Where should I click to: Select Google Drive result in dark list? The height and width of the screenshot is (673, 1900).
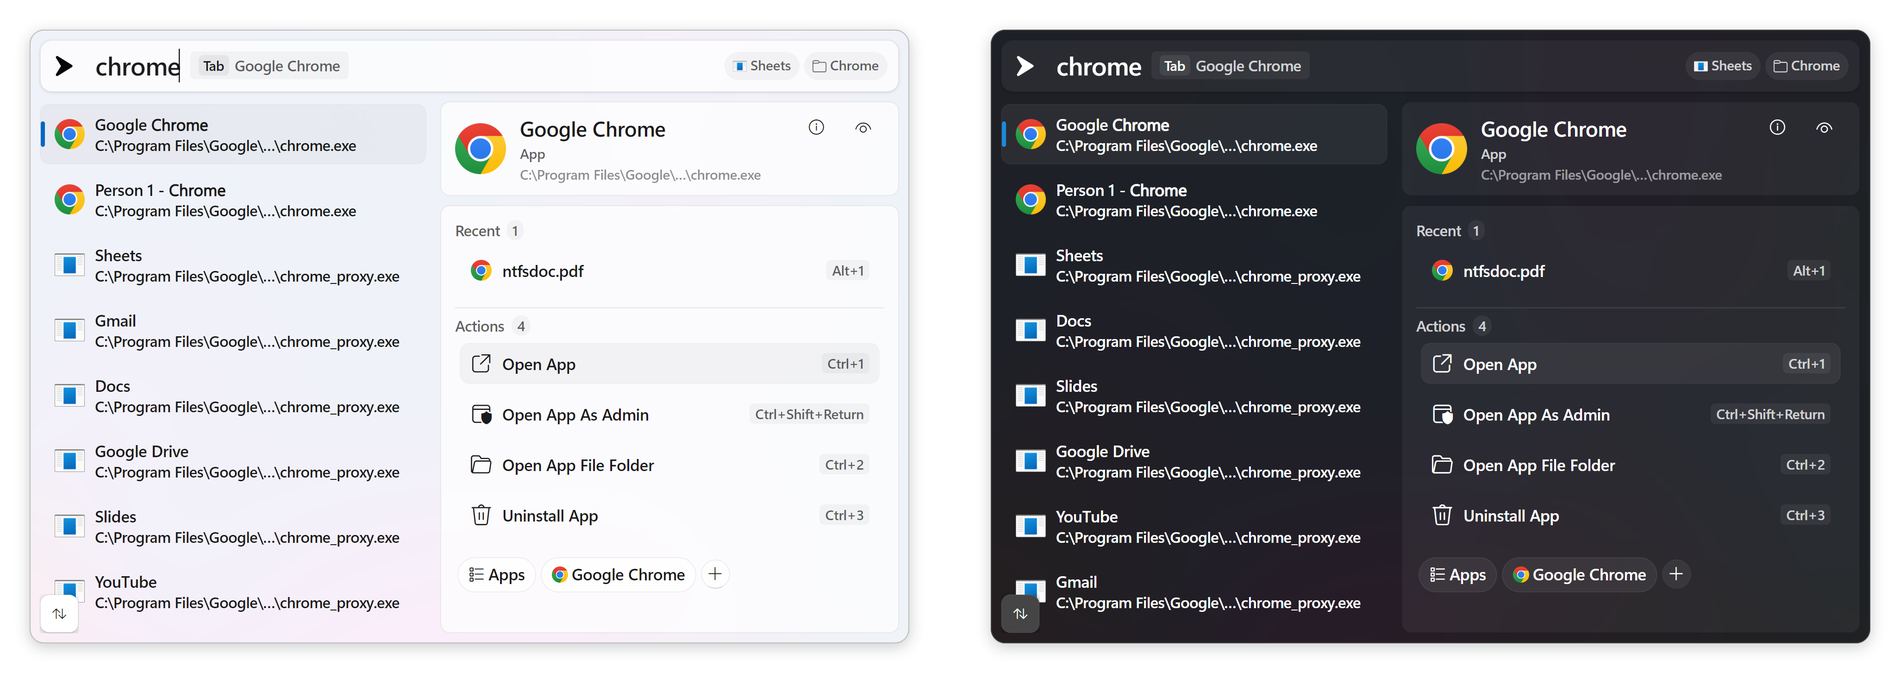tap(1194, 461)
